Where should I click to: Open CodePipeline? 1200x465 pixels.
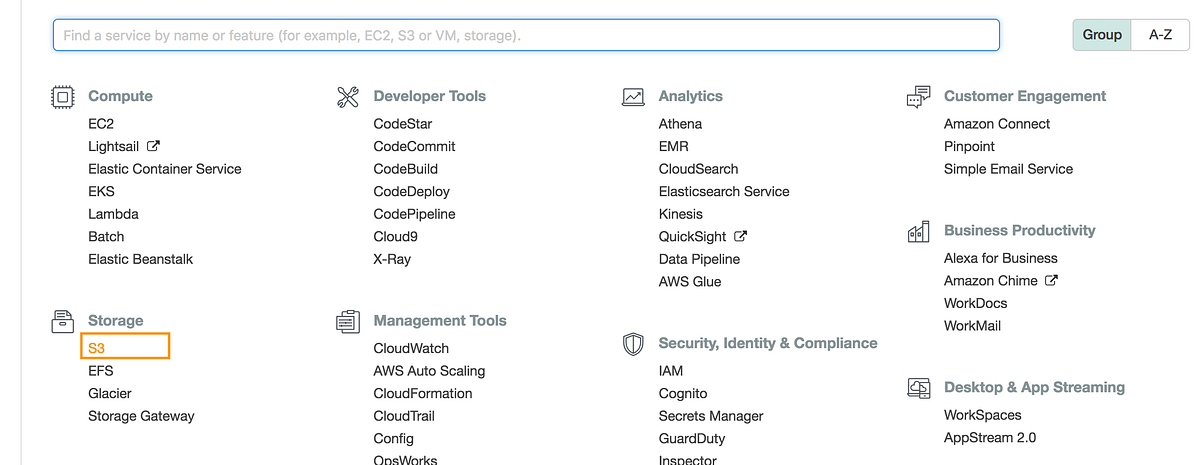[414, 214]
